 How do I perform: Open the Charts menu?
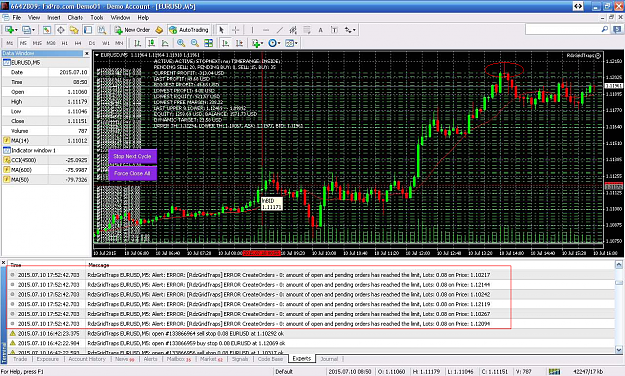(75, 18)
